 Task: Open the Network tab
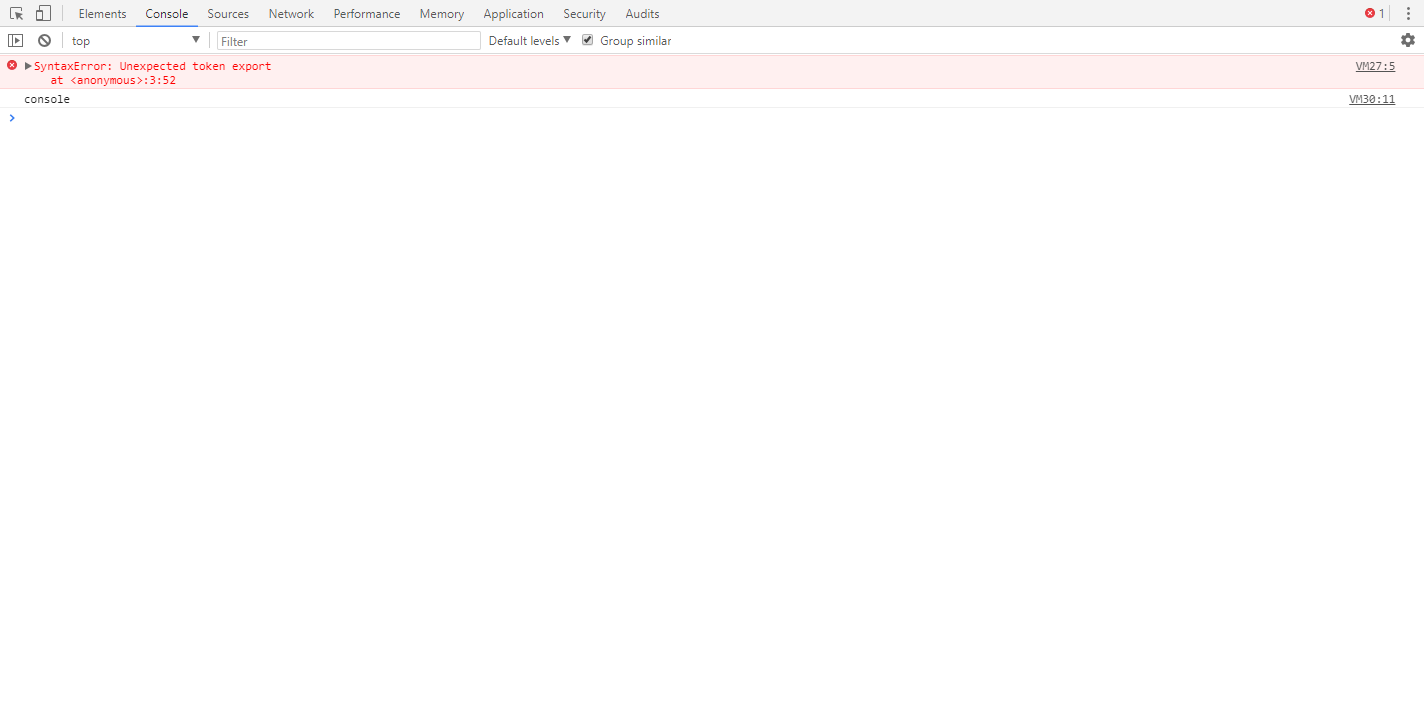(x=291, y=13)
